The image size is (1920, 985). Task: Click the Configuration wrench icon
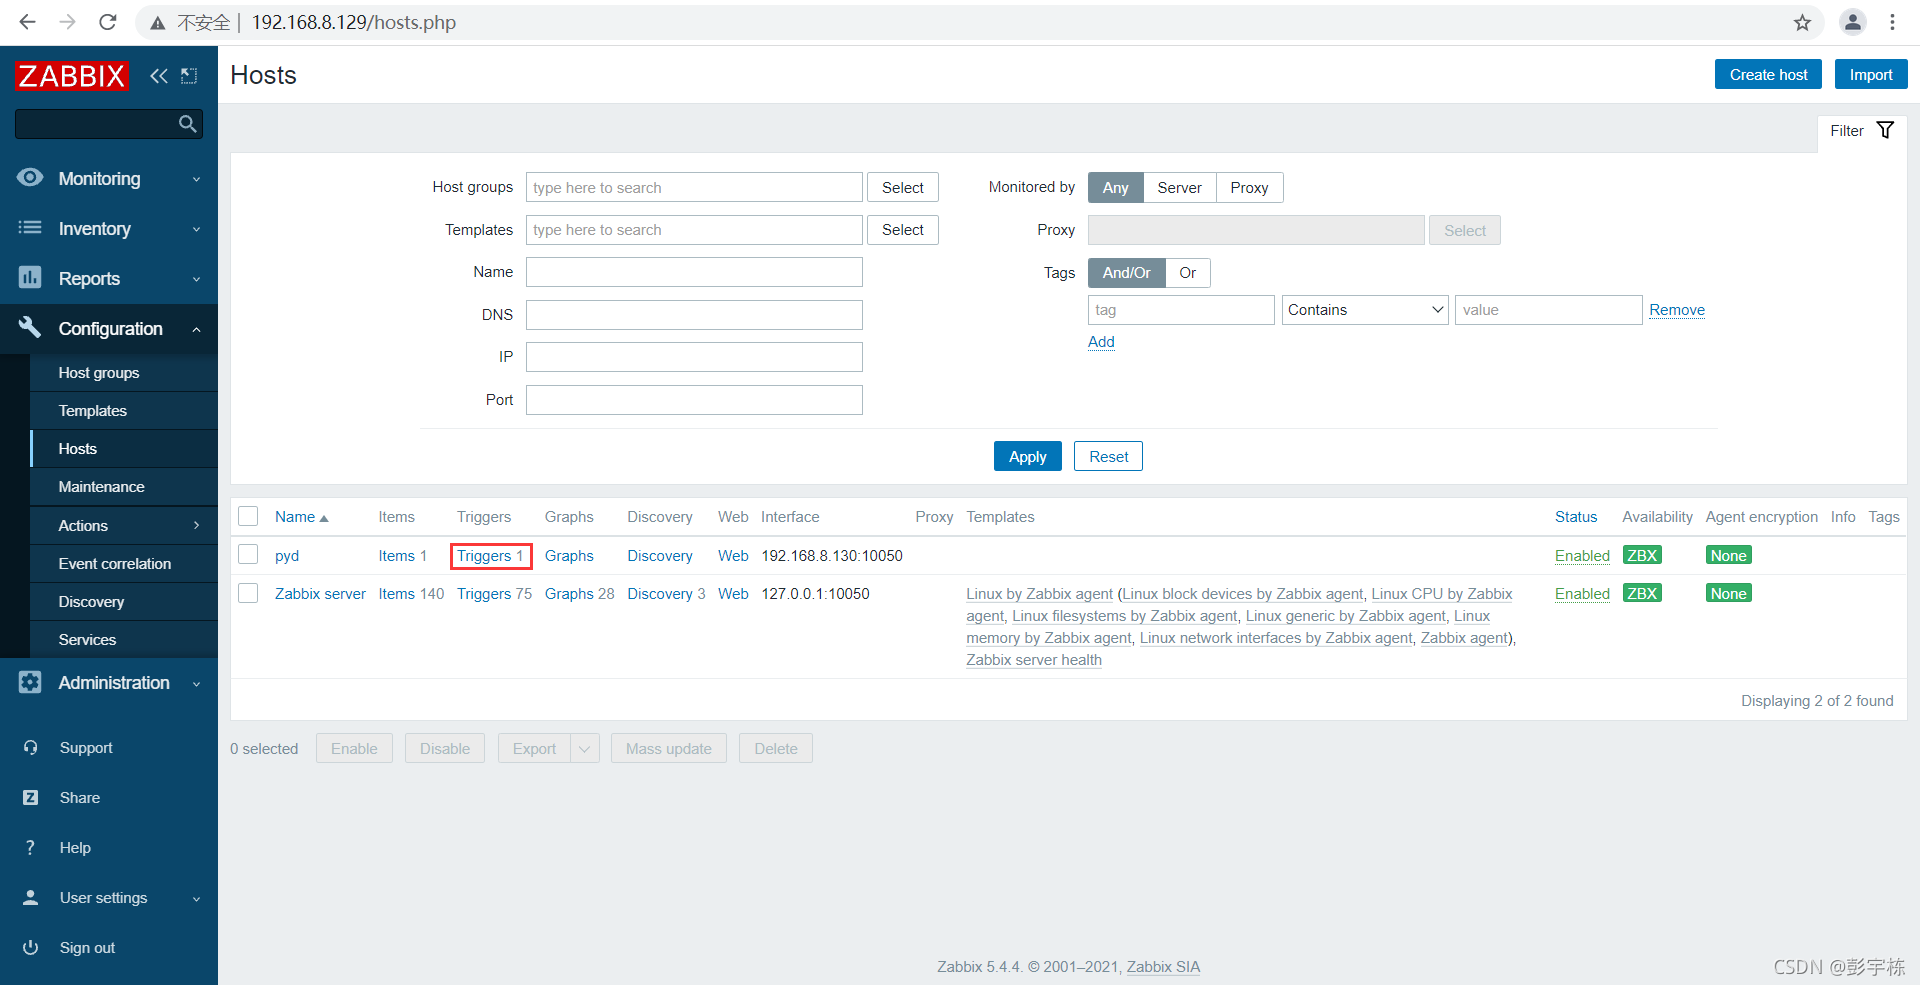[30, 327]
